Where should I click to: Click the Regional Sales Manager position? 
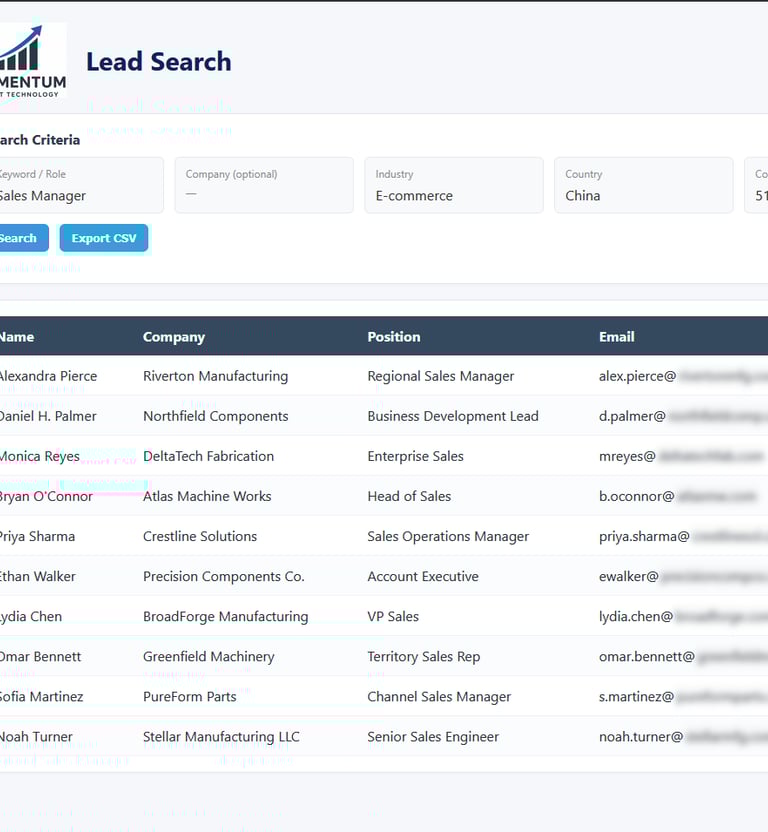tap(441, 376)
